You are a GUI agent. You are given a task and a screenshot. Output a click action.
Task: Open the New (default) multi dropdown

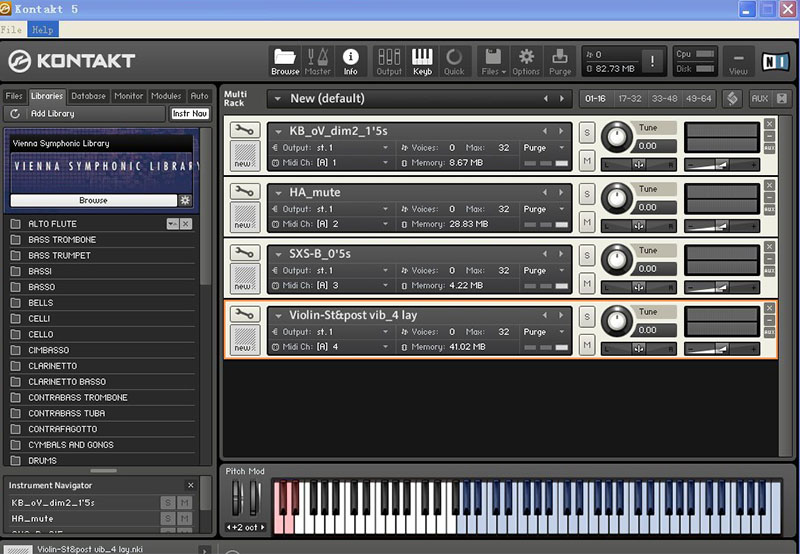coord(278,98)
